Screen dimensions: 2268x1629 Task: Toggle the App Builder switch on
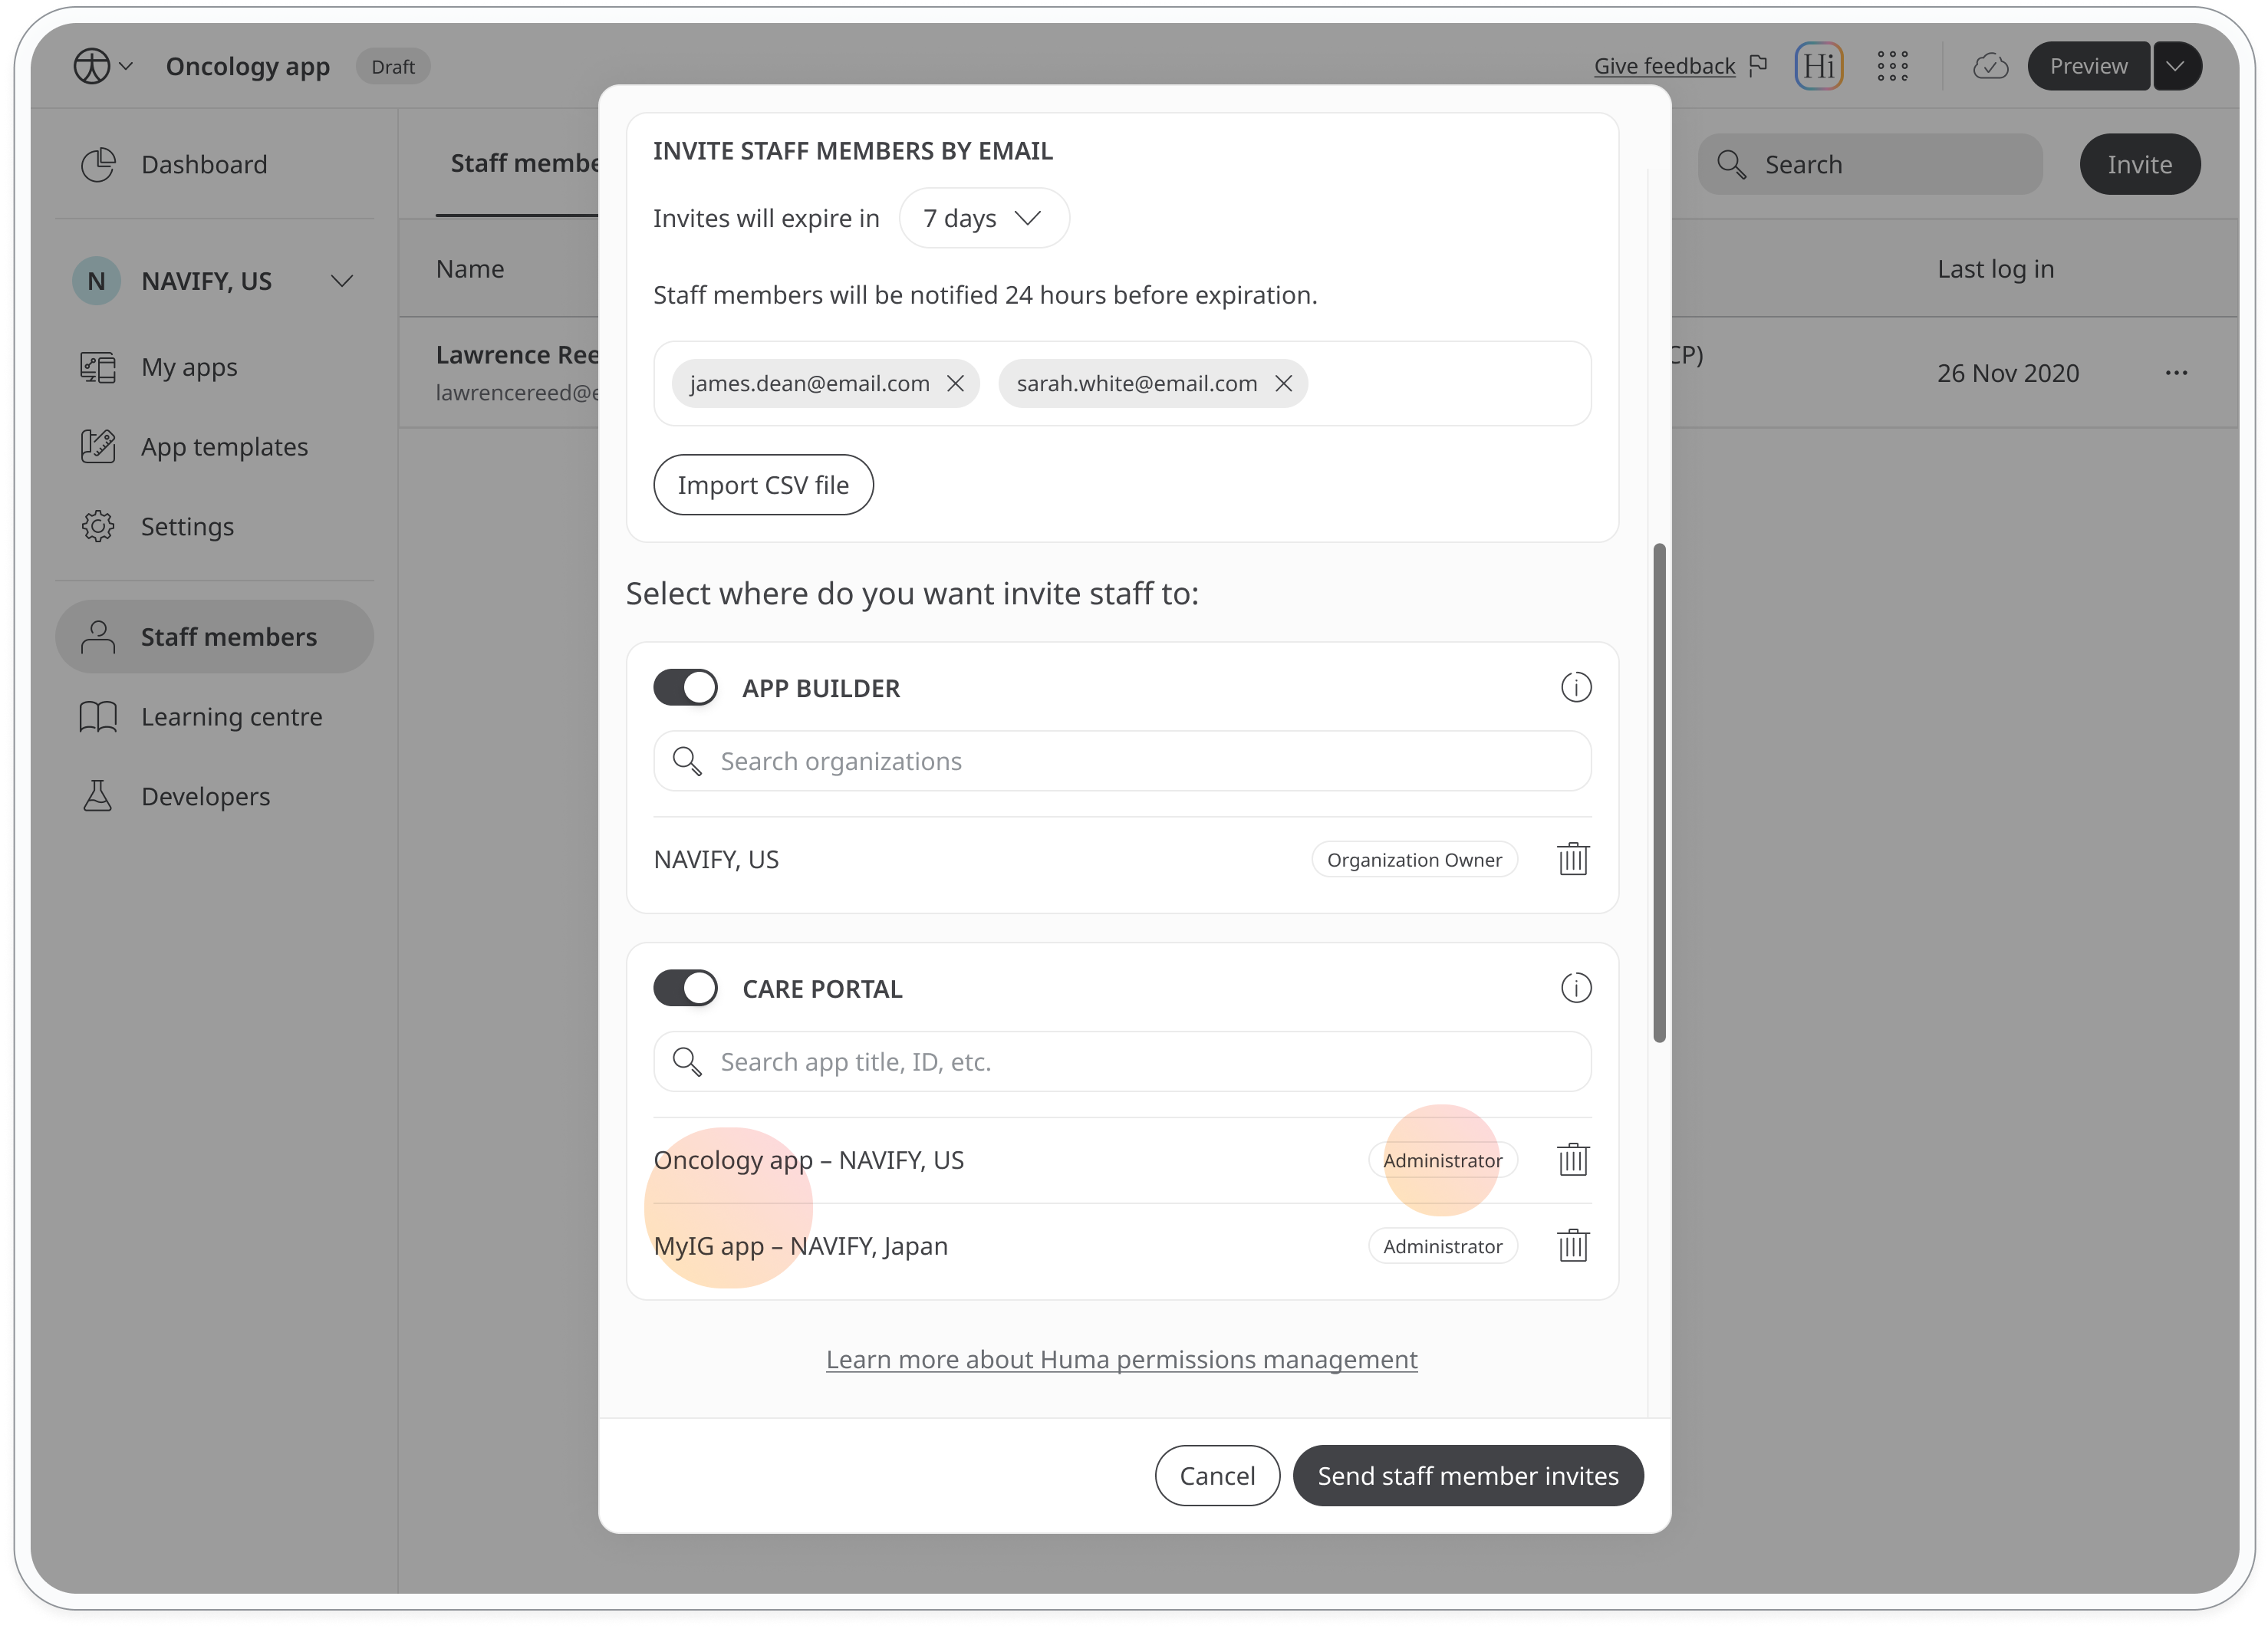coord(685,687)
